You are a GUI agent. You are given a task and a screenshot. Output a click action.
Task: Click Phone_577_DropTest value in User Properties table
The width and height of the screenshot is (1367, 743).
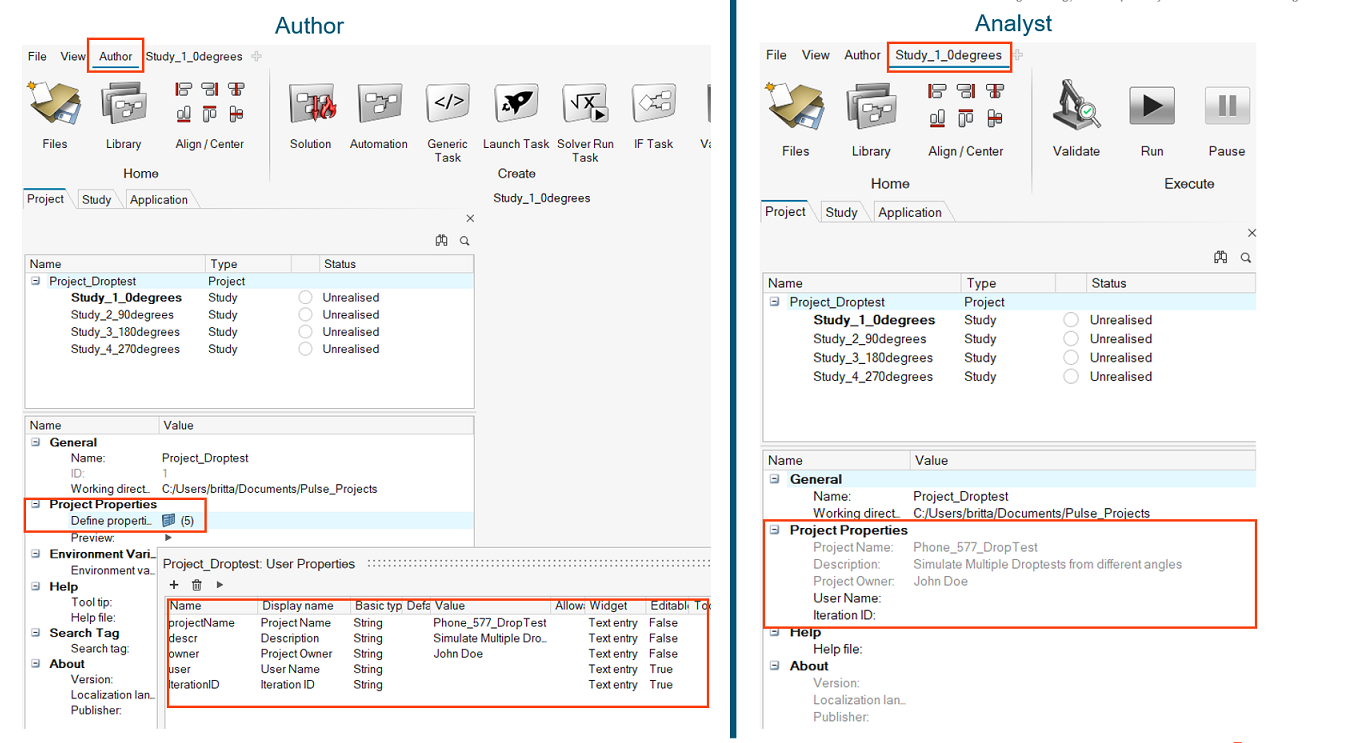[x=490, y=623]
